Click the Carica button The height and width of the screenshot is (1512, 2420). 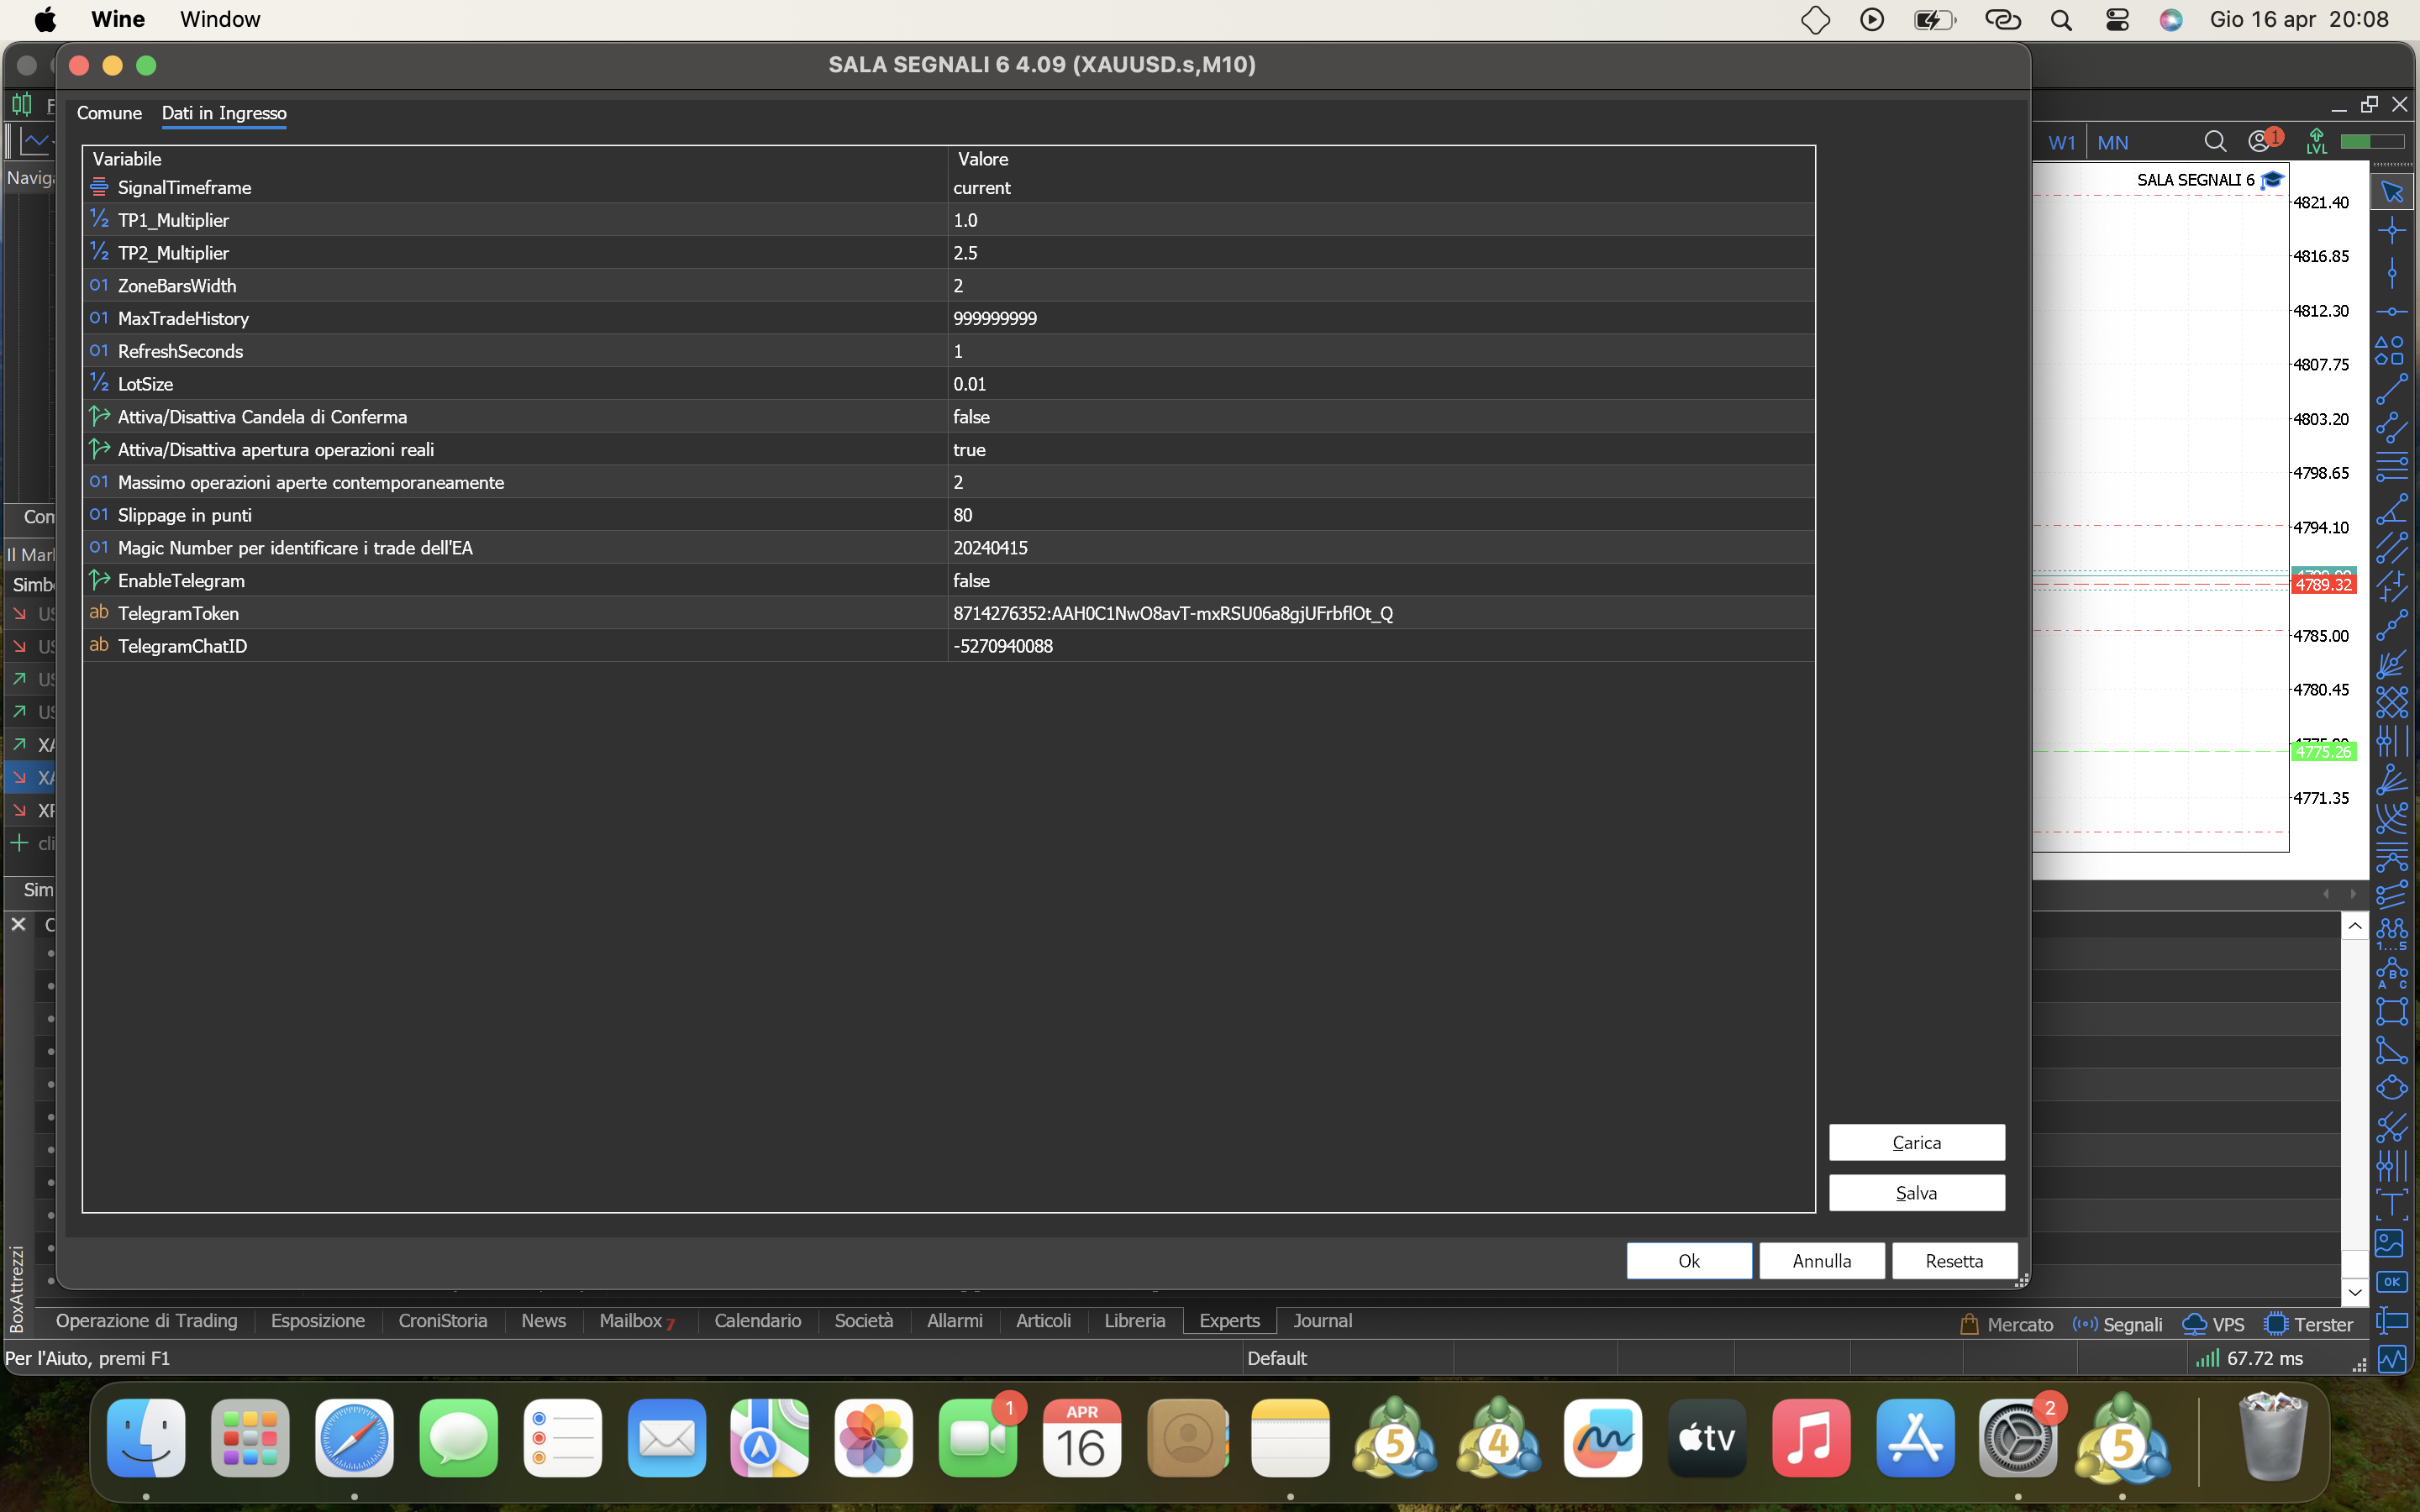[1916, 1143]
